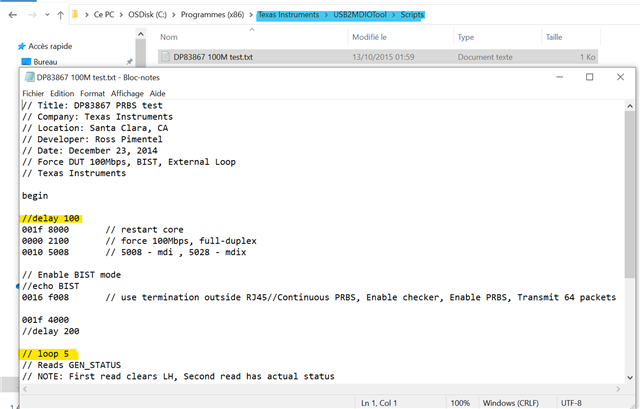Click '// Developer: Ross Pimentel' line
The height and width of the screenshot is (409, 640).
click(x=92, y=139)
